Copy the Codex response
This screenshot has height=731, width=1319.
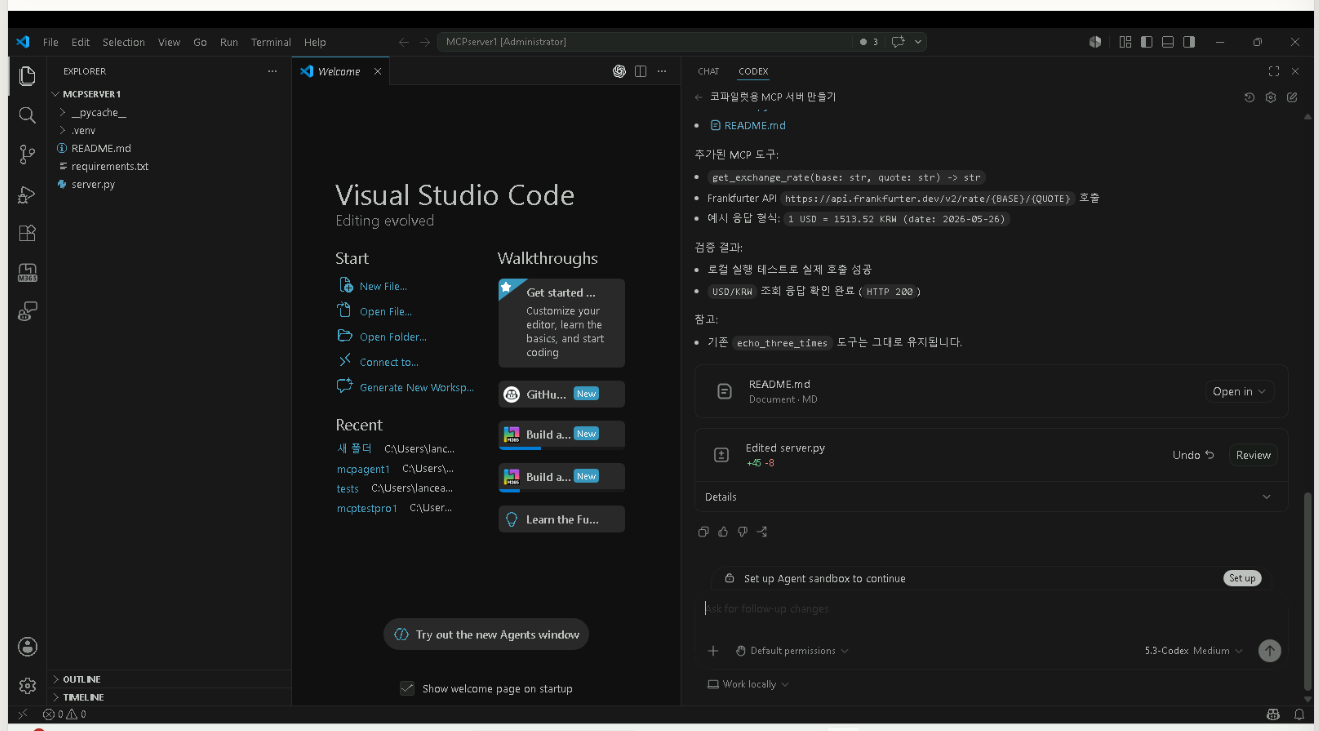(x=704, y=532)
